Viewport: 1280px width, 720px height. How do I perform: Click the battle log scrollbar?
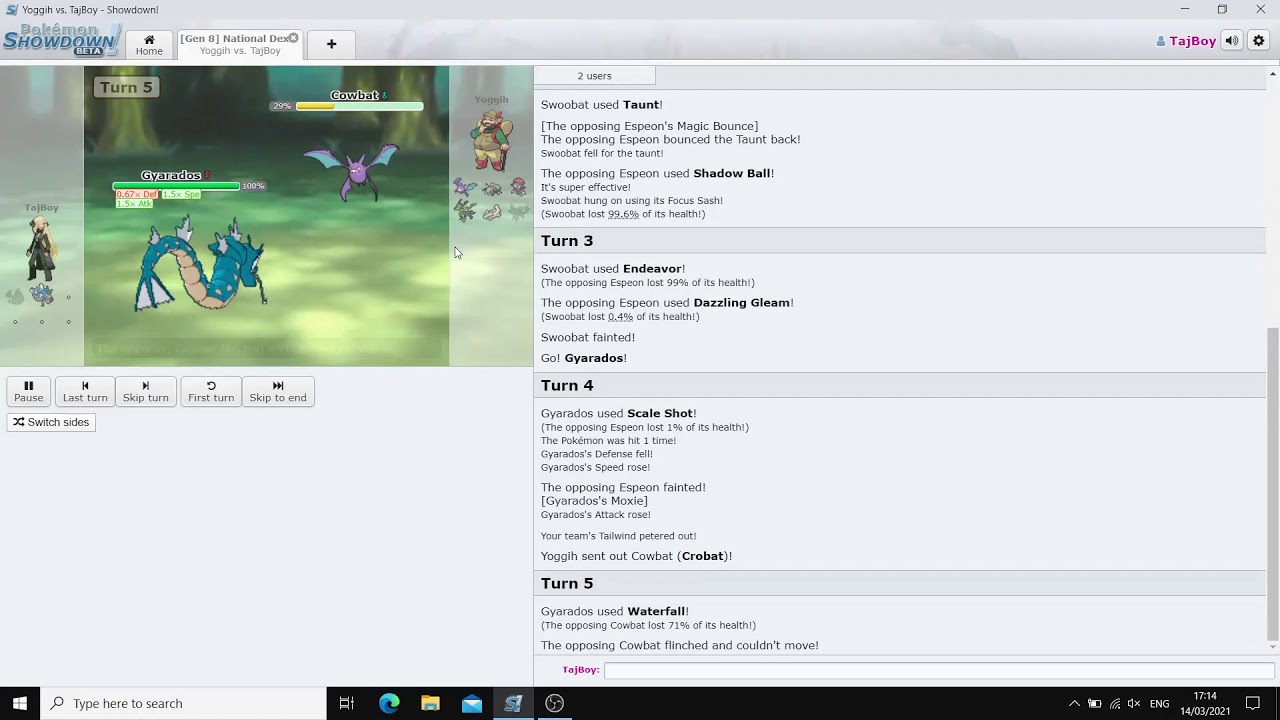pyautogui.click(x=1272, y=483)
